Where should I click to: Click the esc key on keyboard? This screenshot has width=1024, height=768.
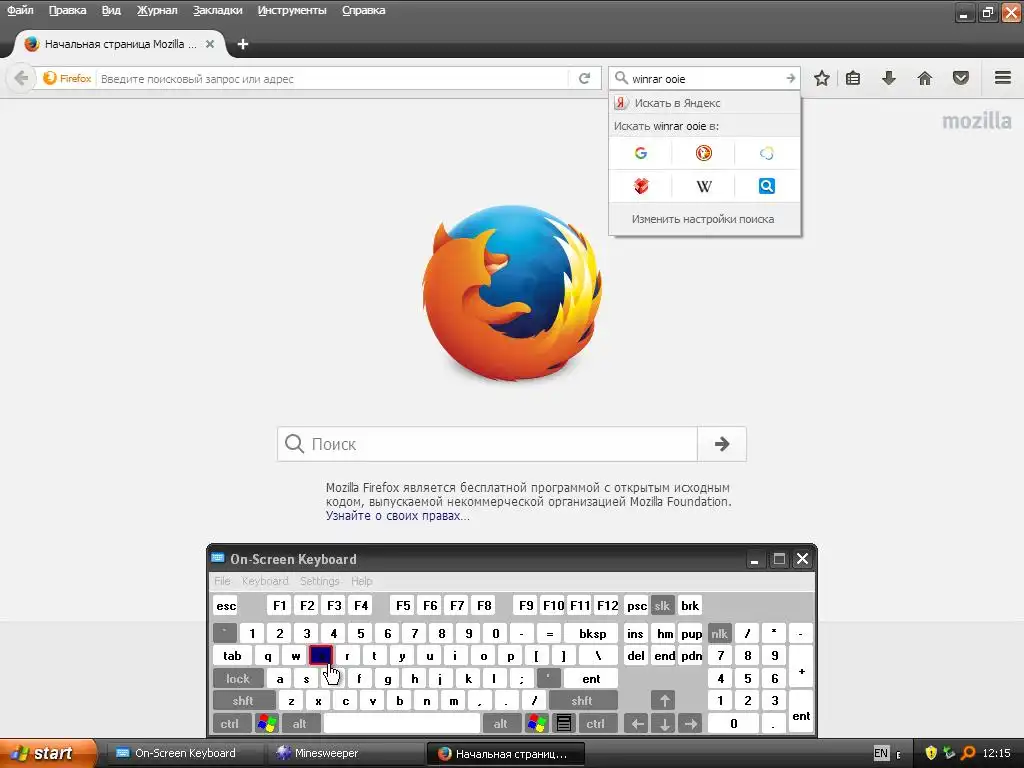click(226, 605)
